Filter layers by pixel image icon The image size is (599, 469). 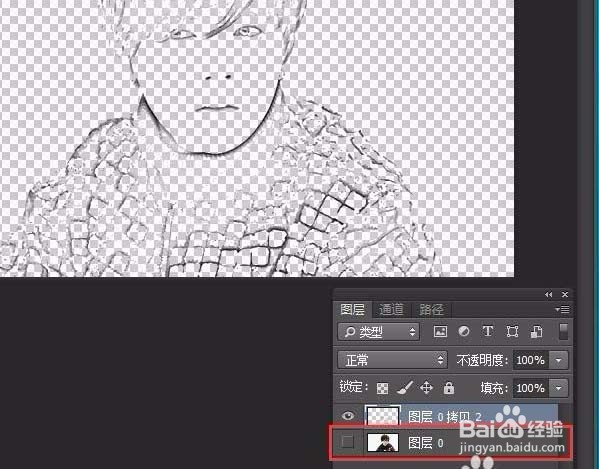440,331
